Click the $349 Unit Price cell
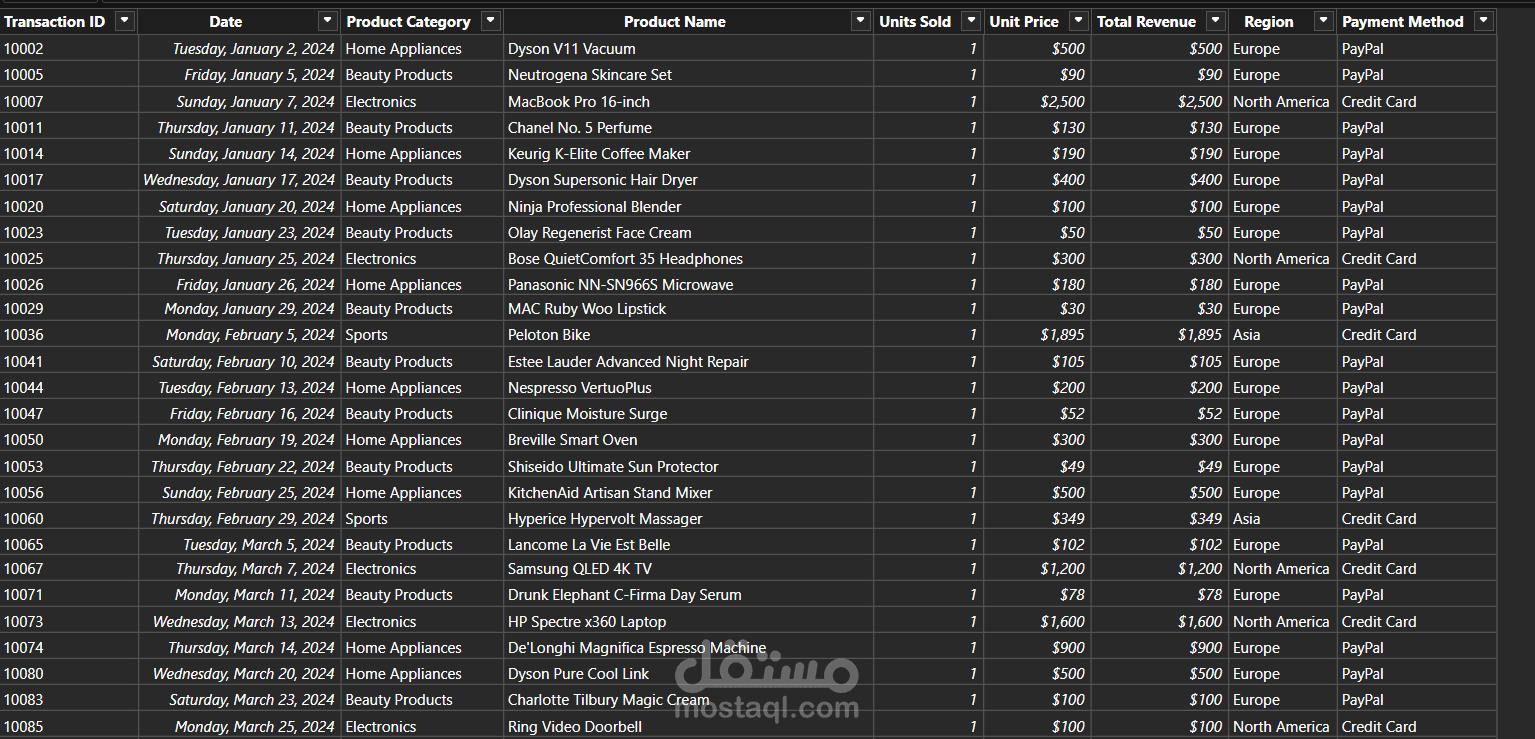The width and height of the screenshot is (1535, 739). pyautogui.click(x=1037, y=518)
